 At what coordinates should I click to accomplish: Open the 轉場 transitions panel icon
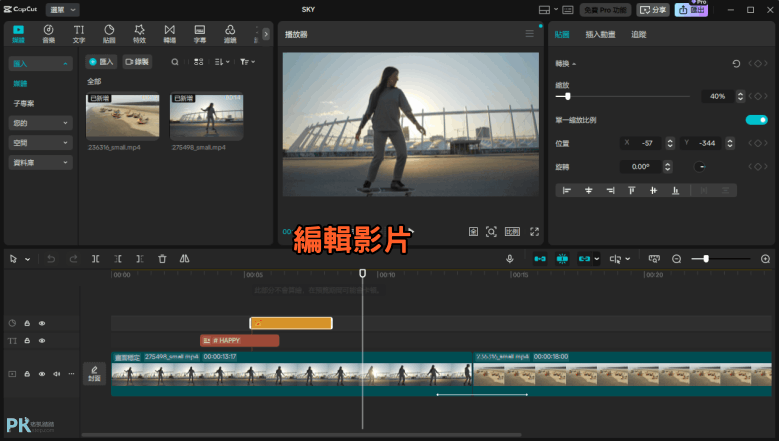[170, 34]
